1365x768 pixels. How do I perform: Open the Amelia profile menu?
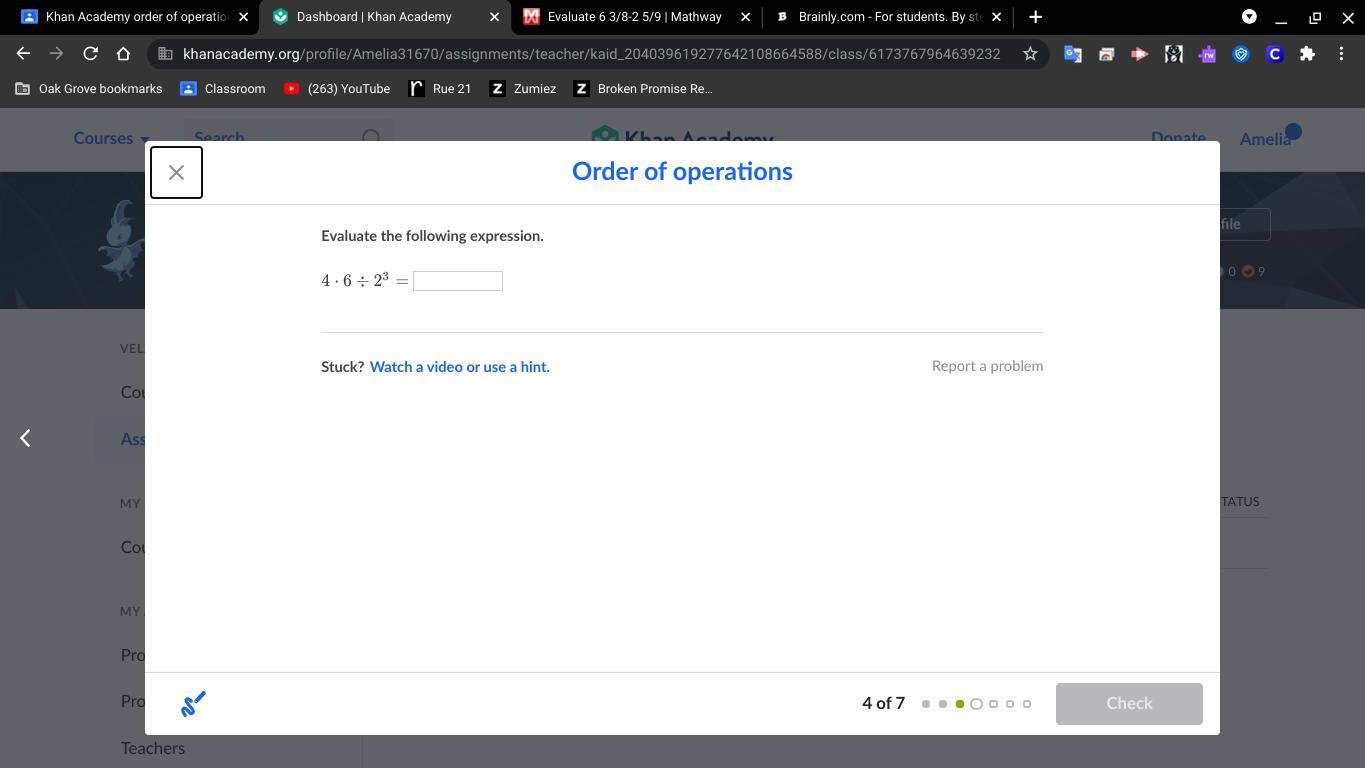[1265, 139]
